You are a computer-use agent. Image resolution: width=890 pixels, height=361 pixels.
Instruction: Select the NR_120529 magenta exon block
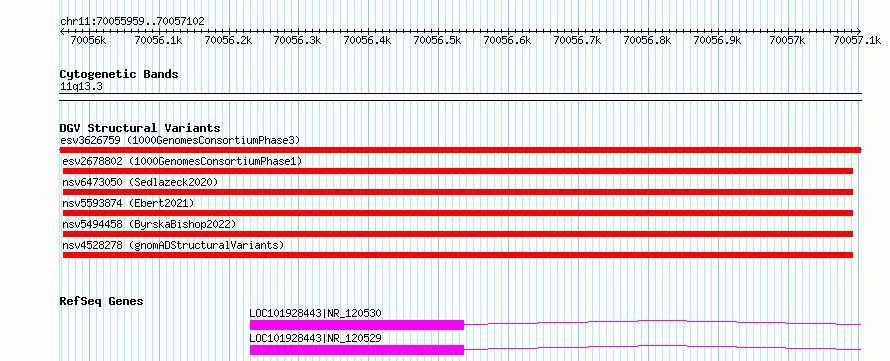(357, 350)
